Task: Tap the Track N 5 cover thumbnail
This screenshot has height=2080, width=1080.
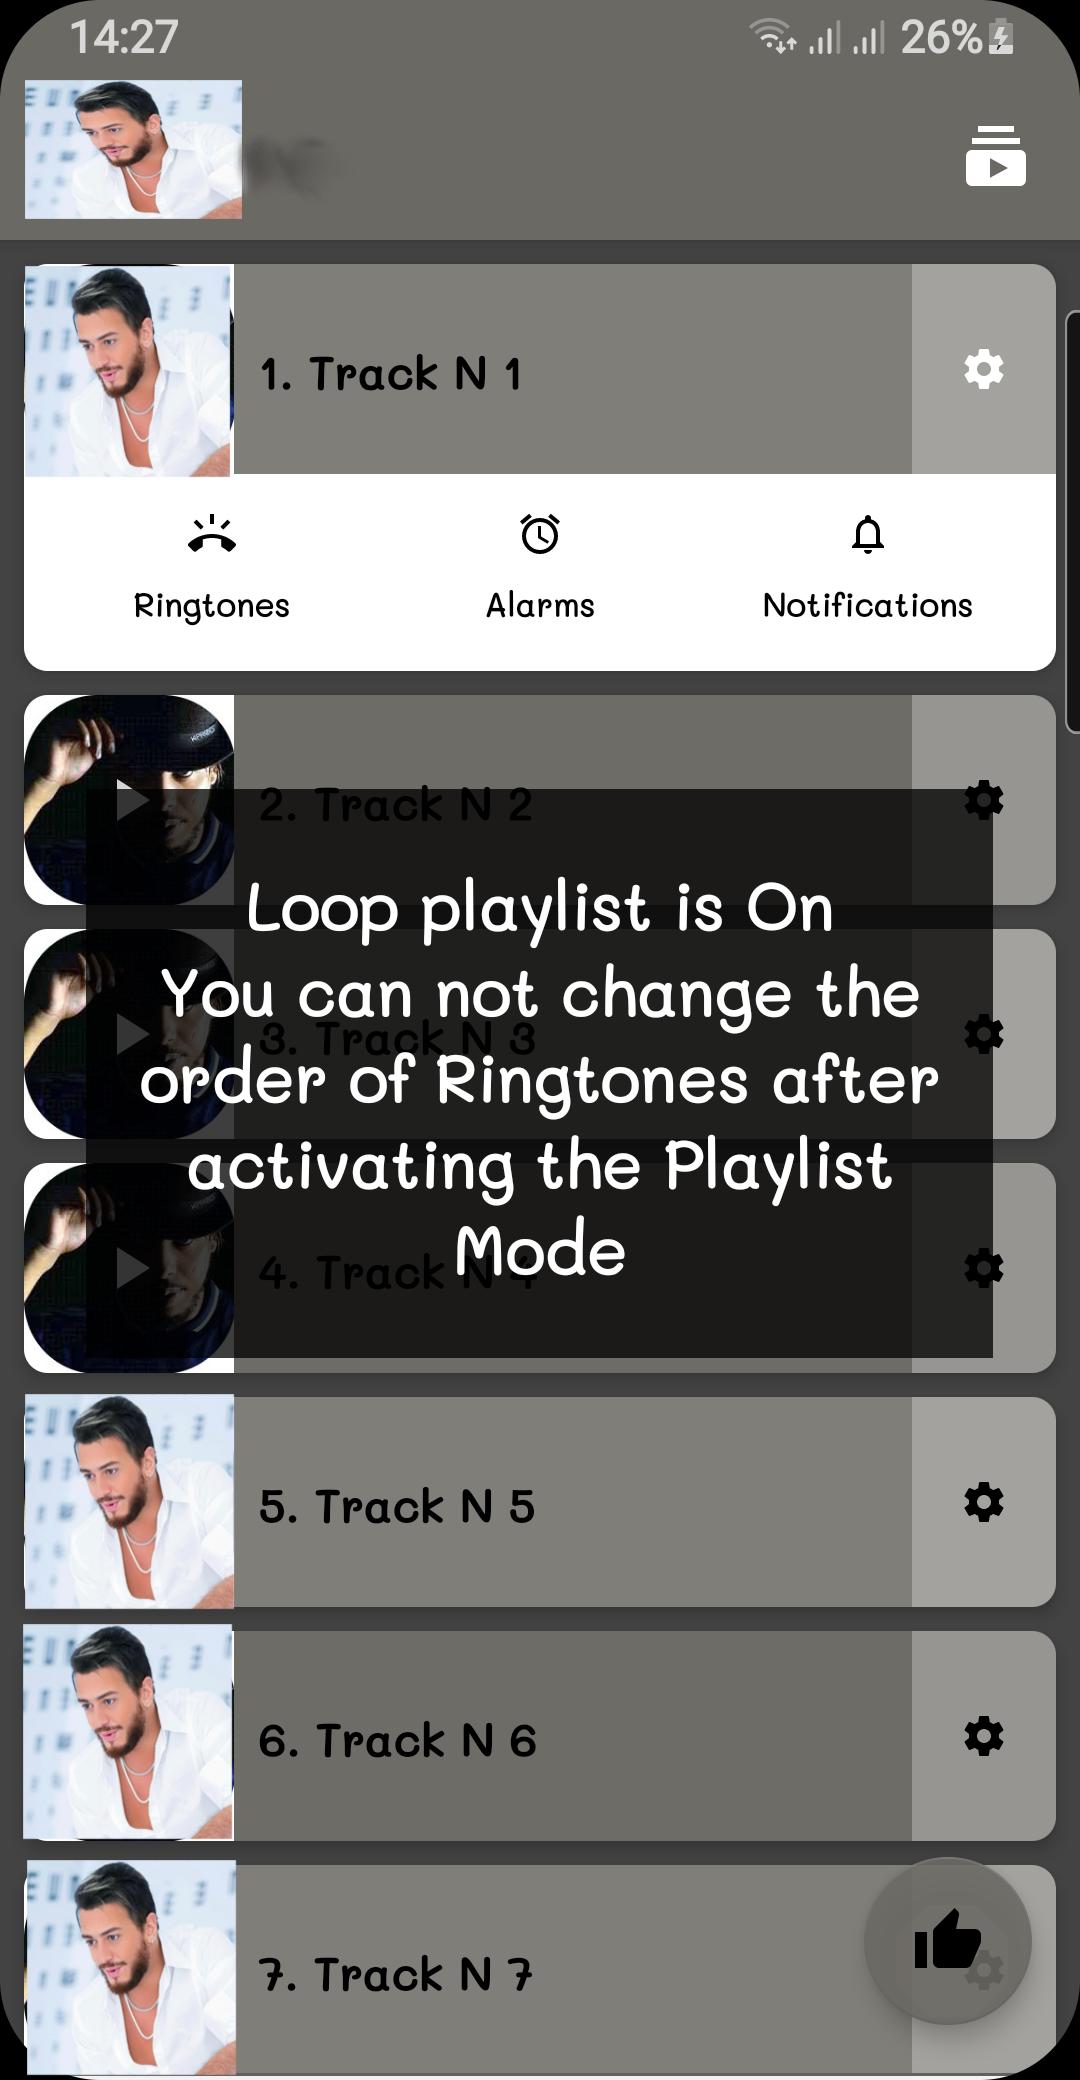Action: click(129, 1502)
